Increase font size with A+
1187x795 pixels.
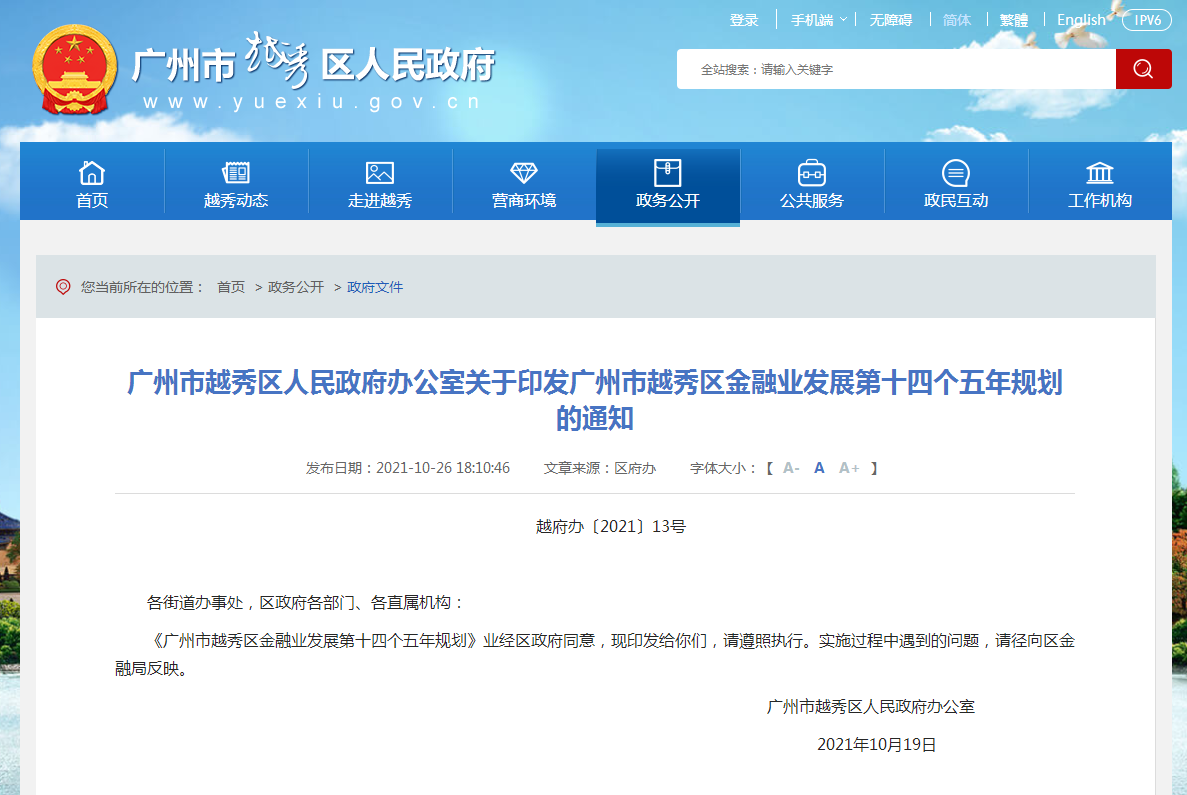(x=849, y=468)
